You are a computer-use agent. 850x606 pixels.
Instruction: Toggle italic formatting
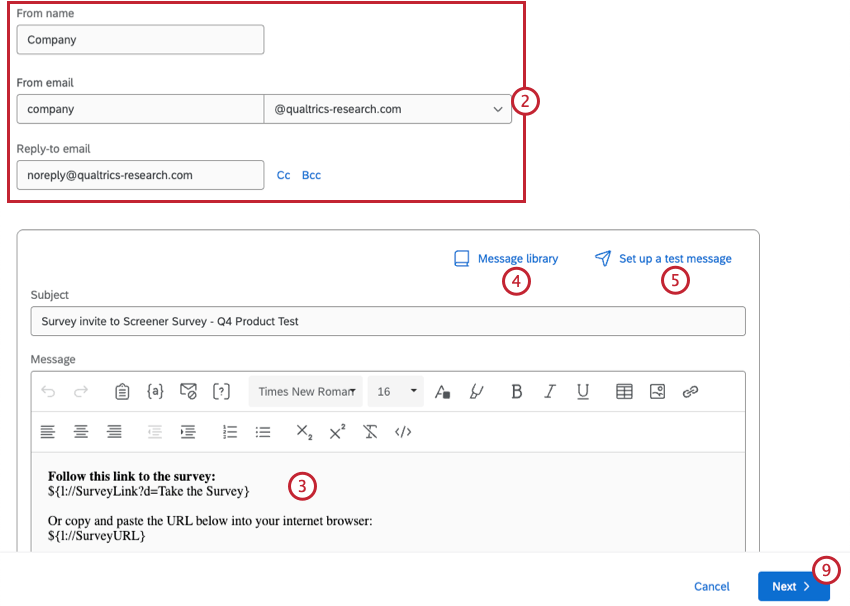tap(549, 392)
